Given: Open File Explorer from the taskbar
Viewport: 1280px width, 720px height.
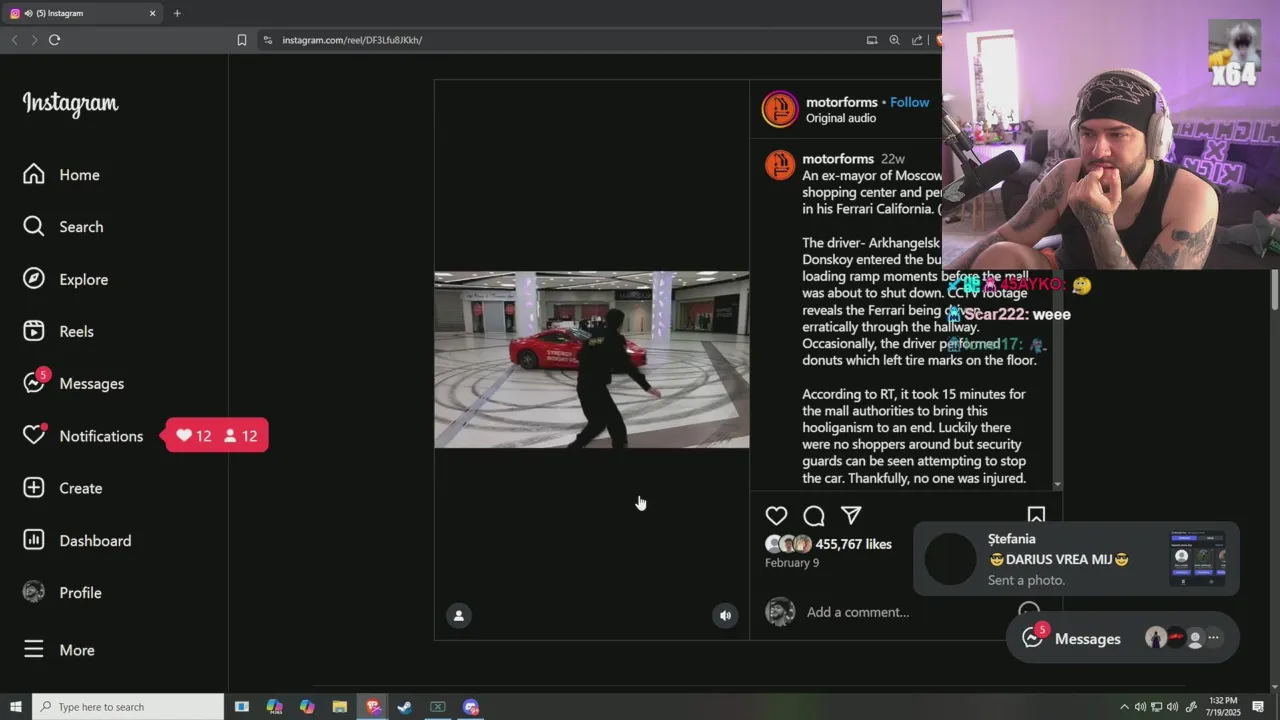Looking at the screenshot, I should coord(339,707).
